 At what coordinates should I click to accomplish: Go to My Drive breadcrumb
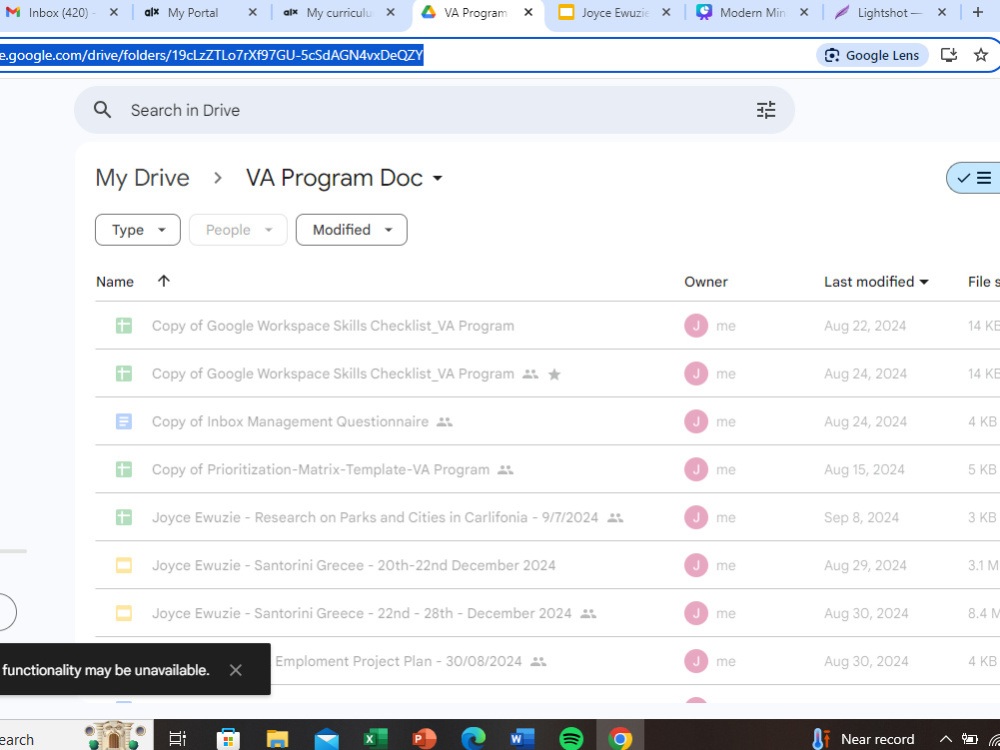[142, 178]
